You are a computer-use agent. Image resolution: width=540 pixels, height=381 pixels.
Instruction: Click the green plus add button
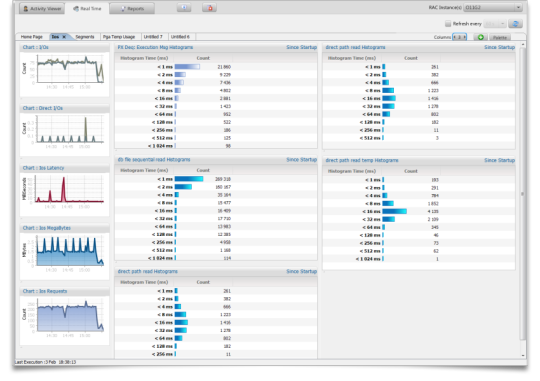[481, 37]
